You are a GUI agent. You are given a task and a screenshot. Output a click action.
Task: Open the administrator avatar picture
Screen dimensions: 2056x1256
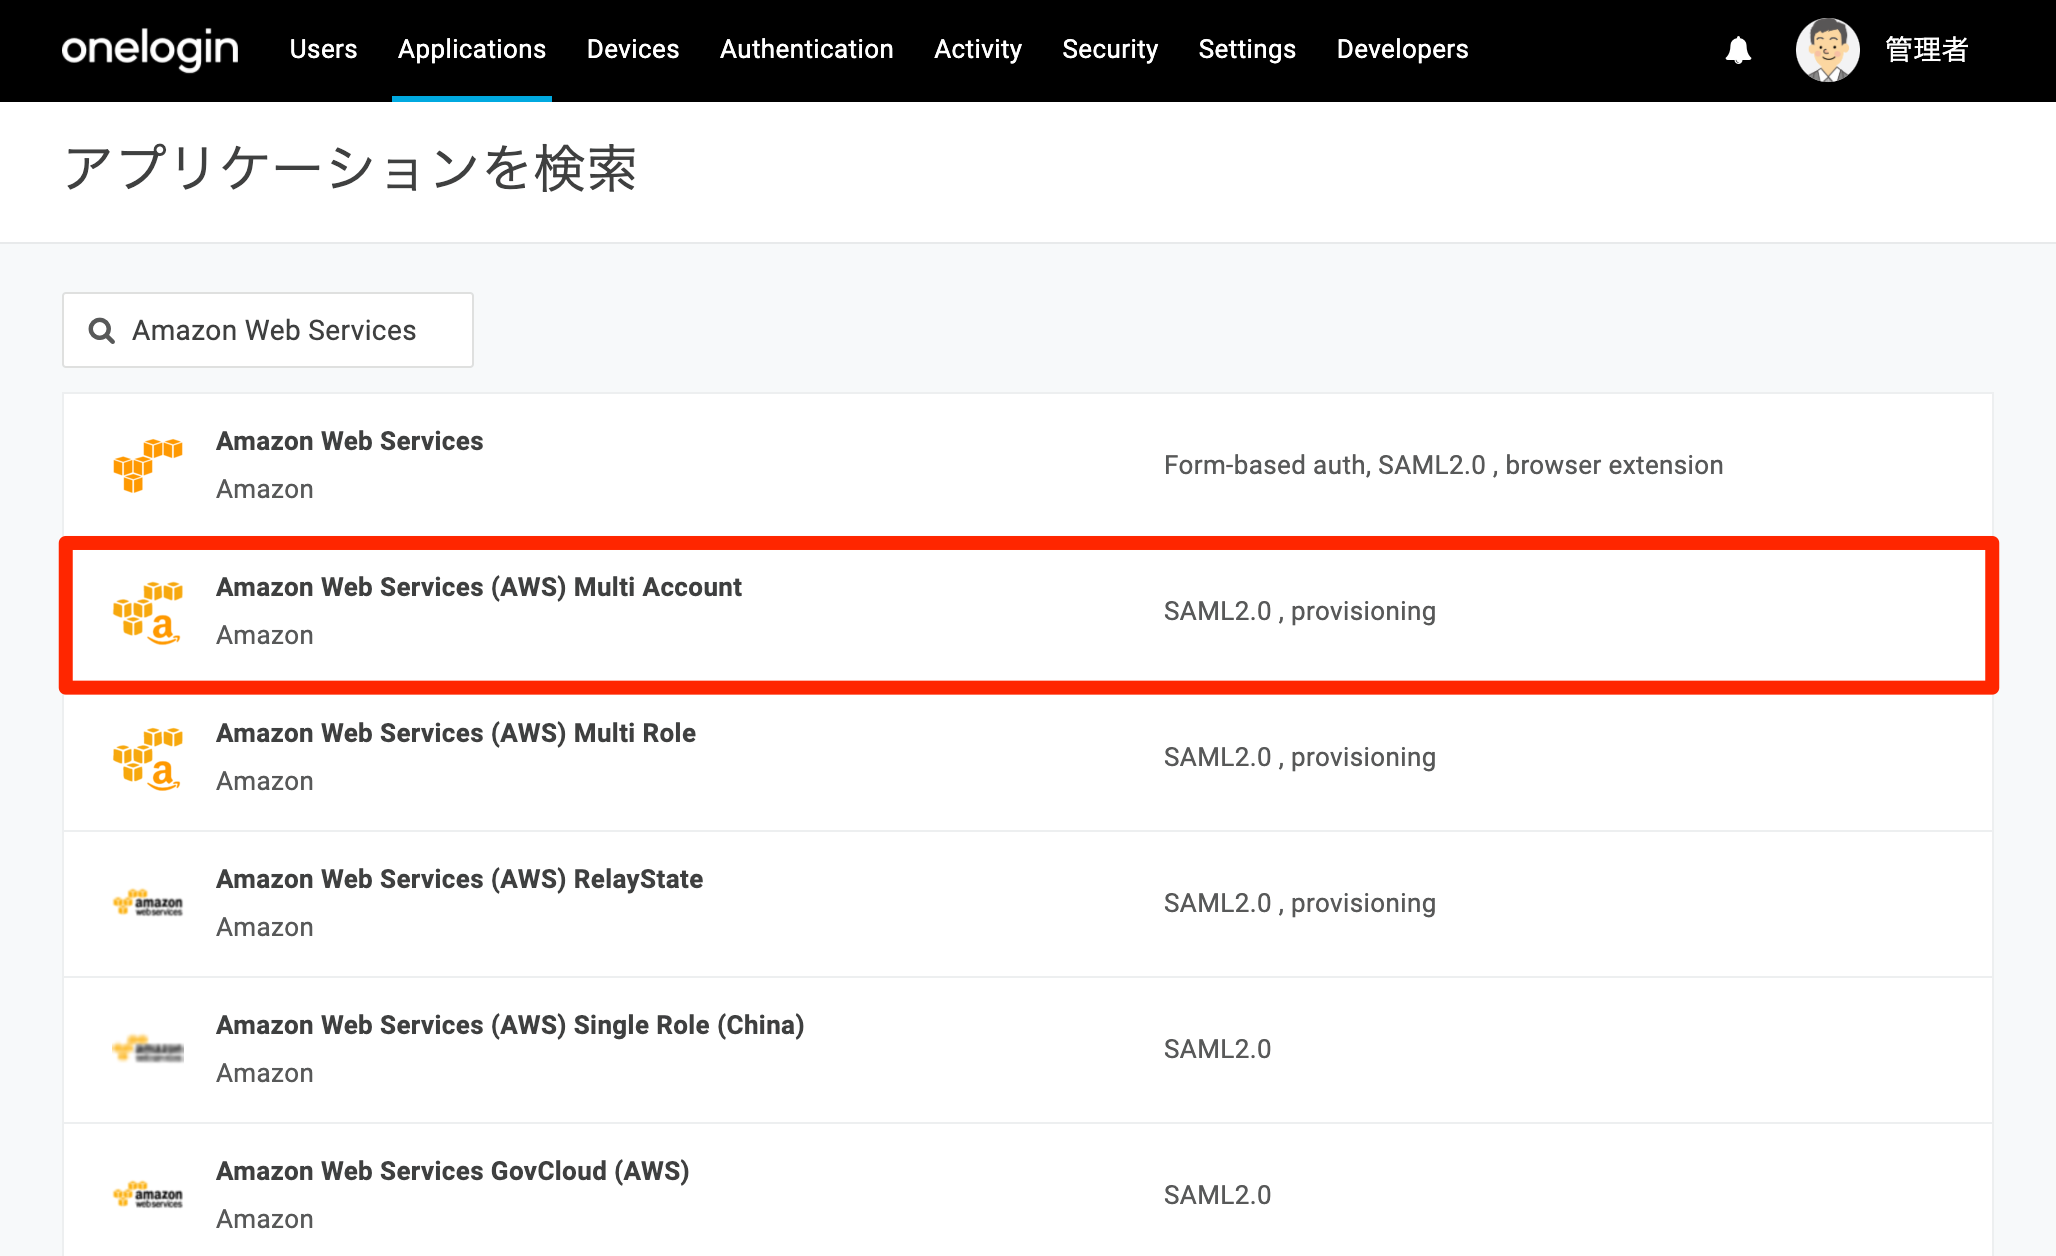point(1827,49)
